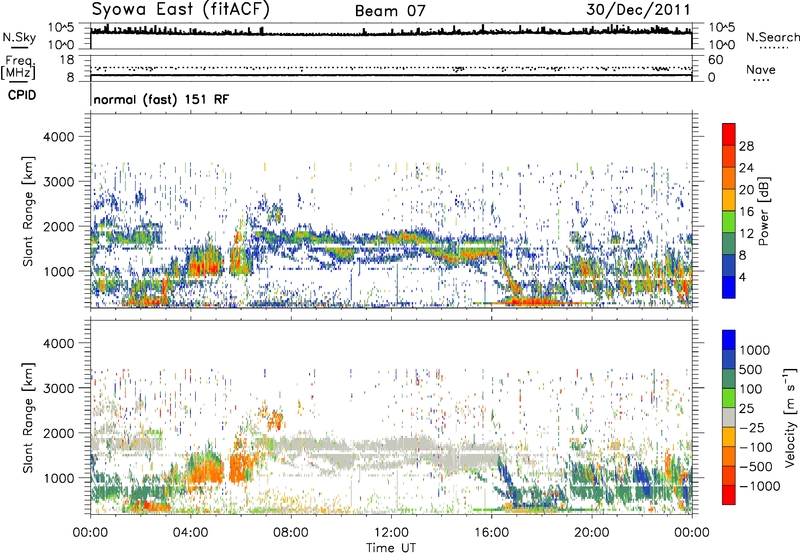The height and width of the screenshot is (554, 800).
Task: Click the 'CPID' label
Action: [x=22, y=95]
